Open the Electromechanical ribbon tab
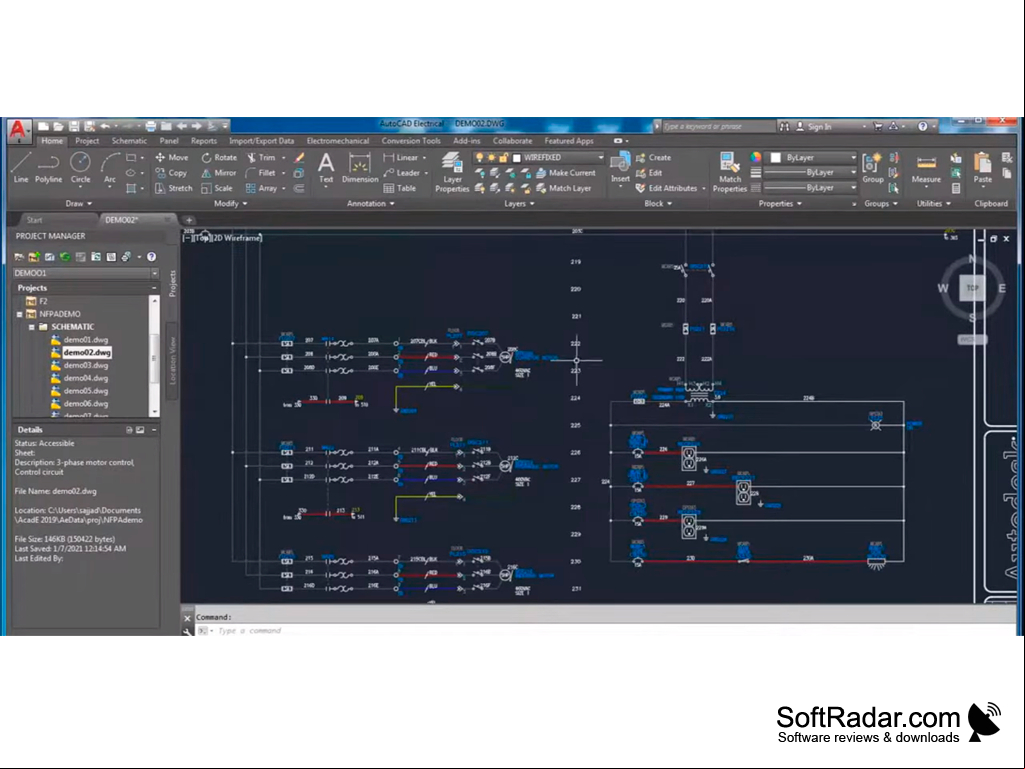Image resolution: width=1025 pixels, height=769 pixels. [x=338, y=141]
